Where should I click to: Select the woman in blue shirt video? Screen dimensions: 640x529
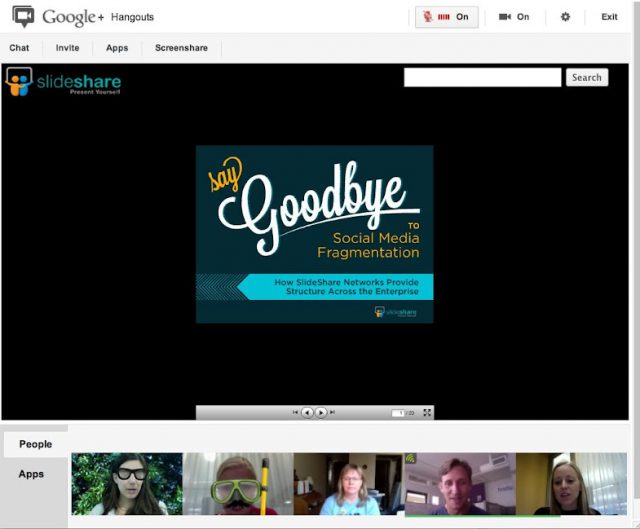pyautogui.click(x=349, y=484)
